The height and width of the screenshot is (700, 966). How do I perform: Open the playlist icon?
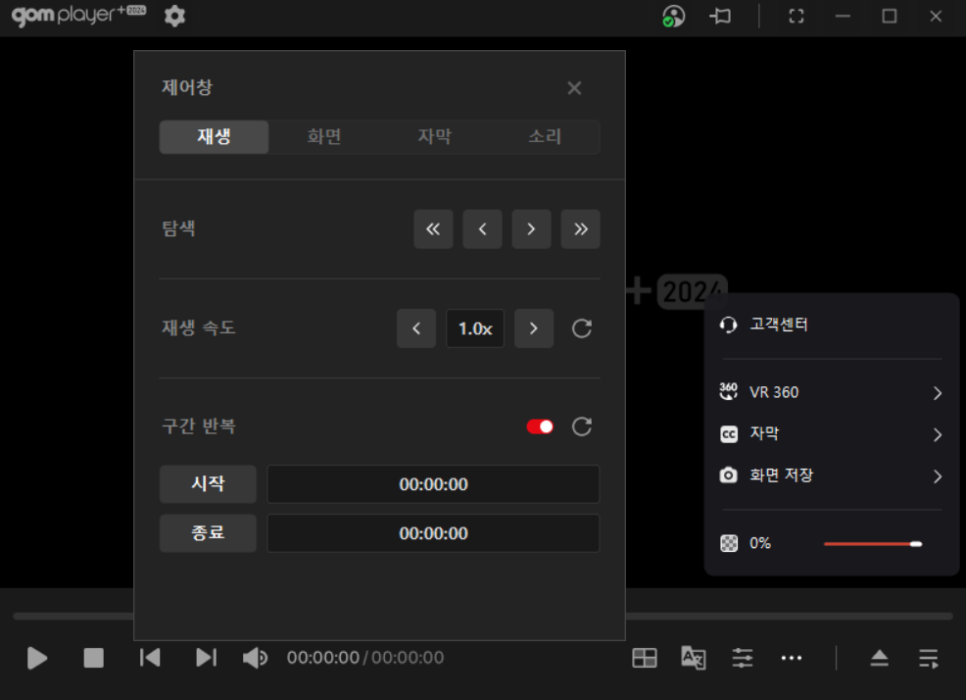click(x=928, y=658)
